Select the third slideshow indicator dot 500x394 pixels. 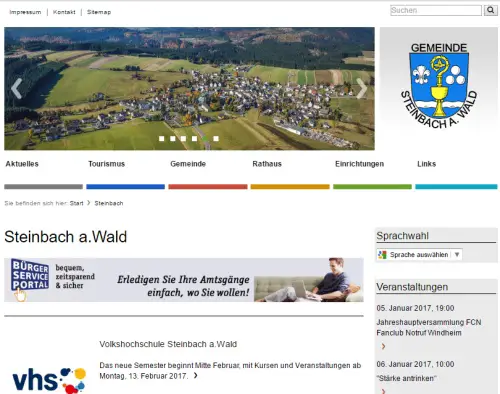(x=184, y=138)
